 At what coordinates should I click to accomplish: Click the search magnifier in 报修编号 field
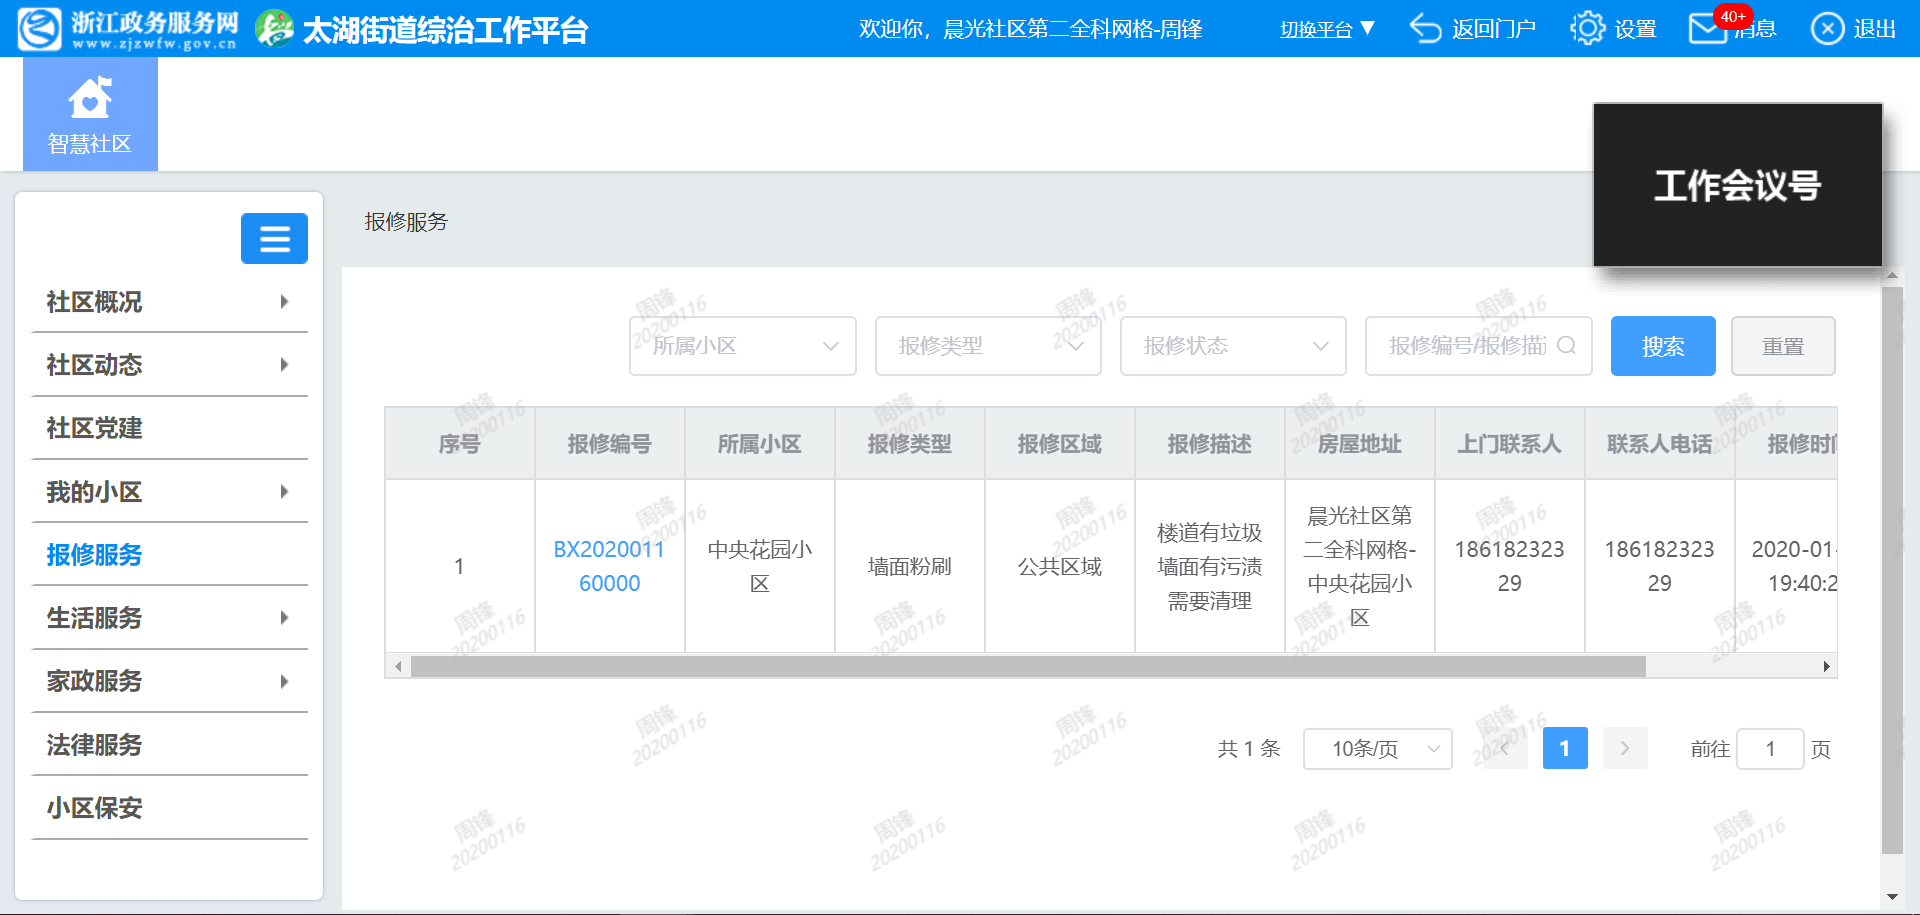1567,345
